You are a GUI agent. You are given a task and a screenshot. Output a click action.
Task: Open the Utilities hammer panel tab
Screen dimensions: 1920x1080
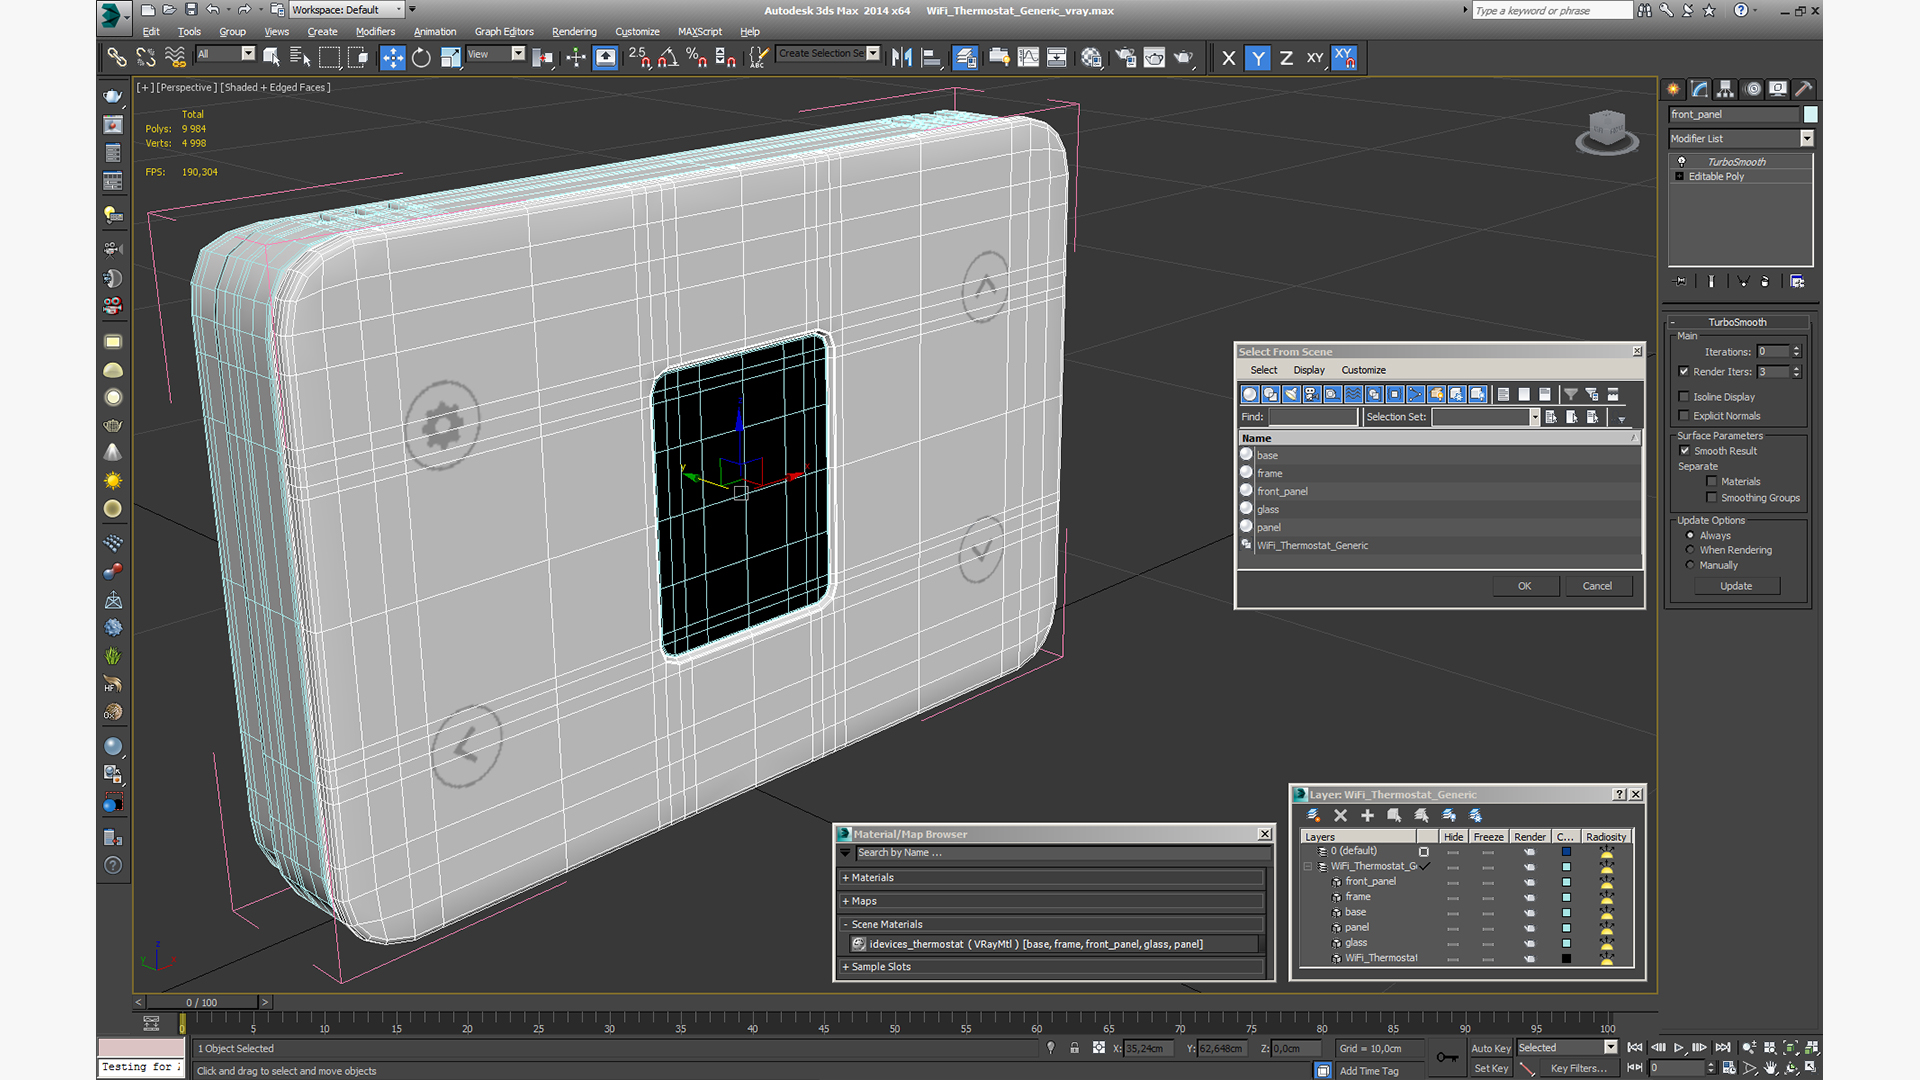click(x=1804, y=89)
